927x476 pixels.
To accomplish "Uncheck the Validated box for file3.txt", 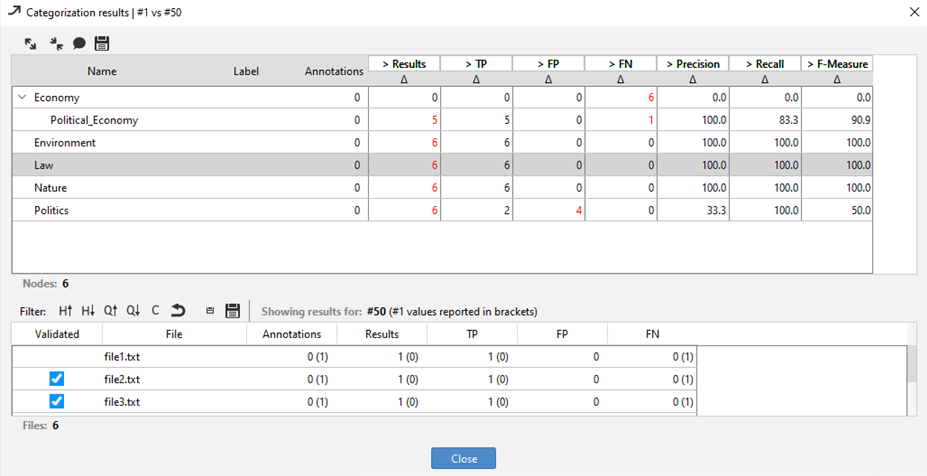I will pos(57,401).
